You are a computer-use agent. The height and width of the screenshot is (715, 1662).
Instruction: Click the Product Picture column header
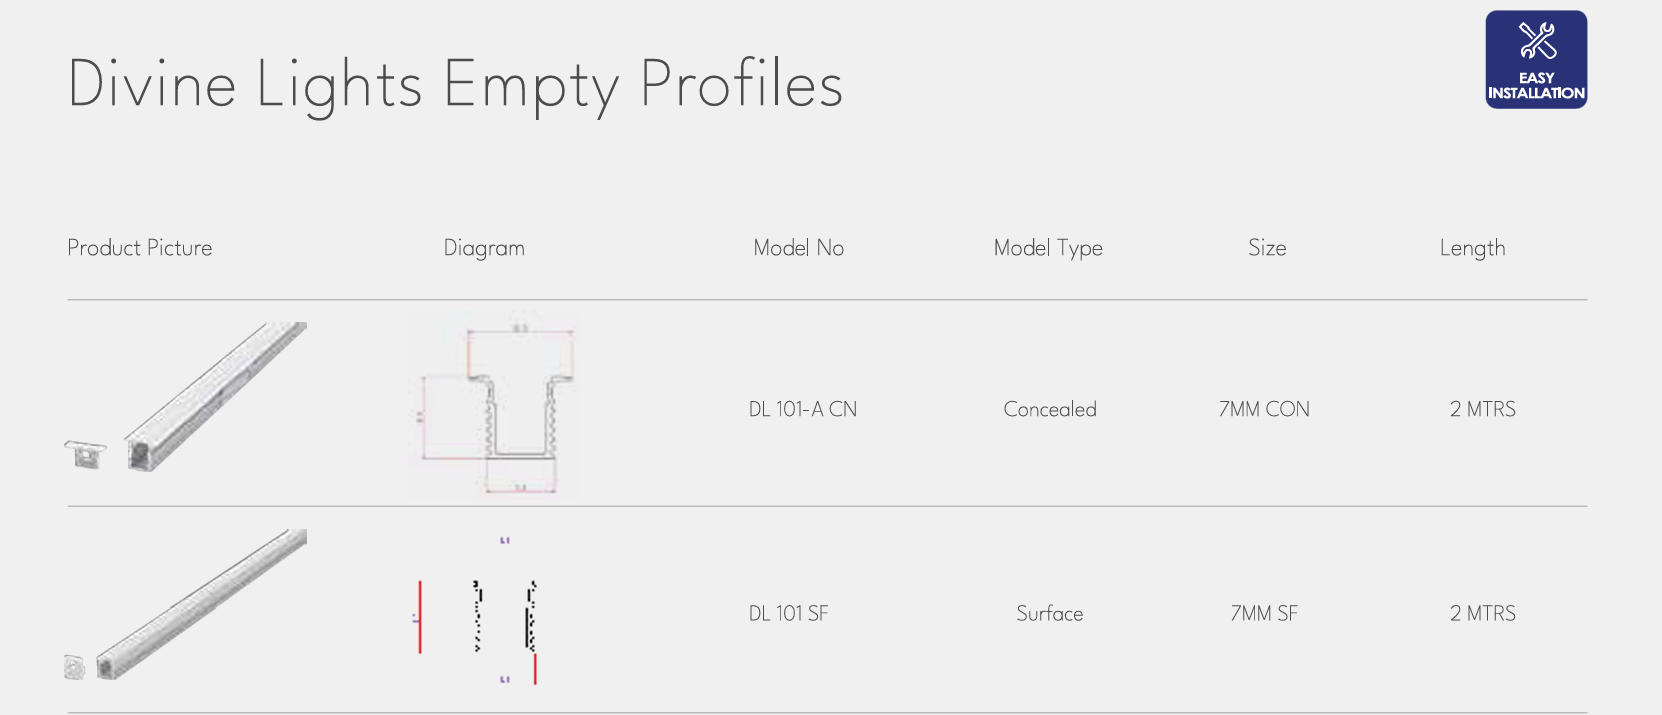point(140,248)
